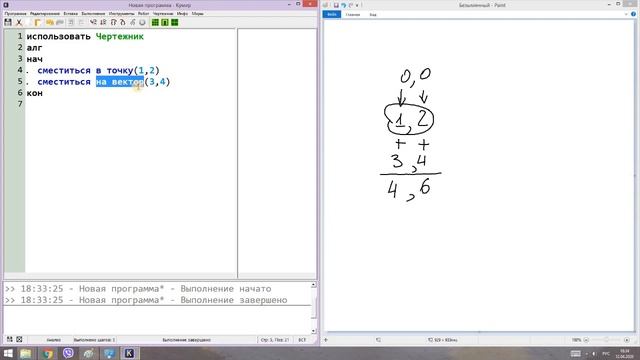The height and width of the screenshot is (360, 640).
Task: Click the yellow Undo arrow in Kumir toolbar
Action: [x=50, y=22]
